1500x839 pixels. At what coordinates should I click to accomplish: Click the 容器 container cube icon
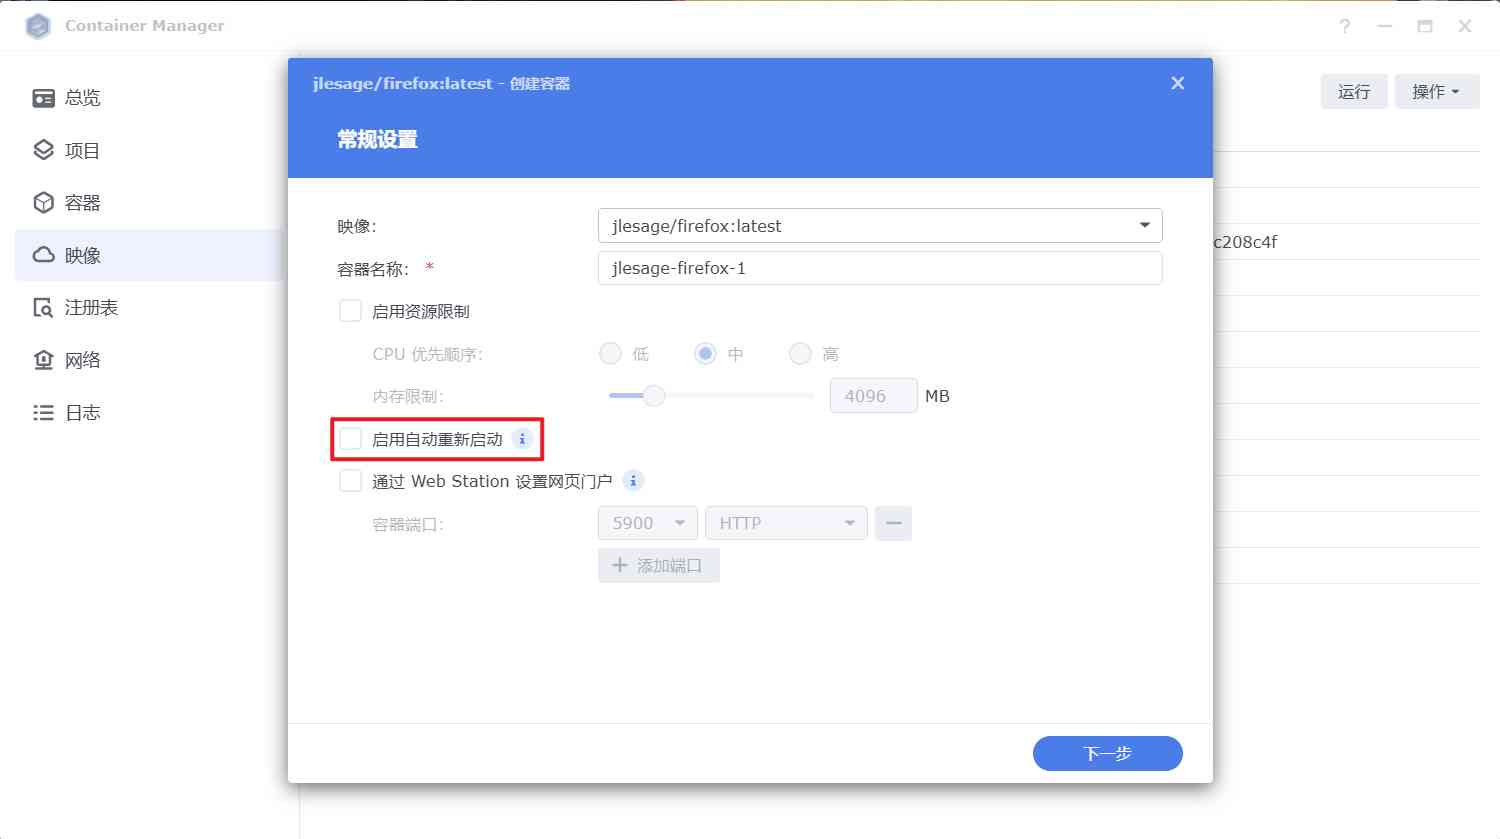coord(43,203)
